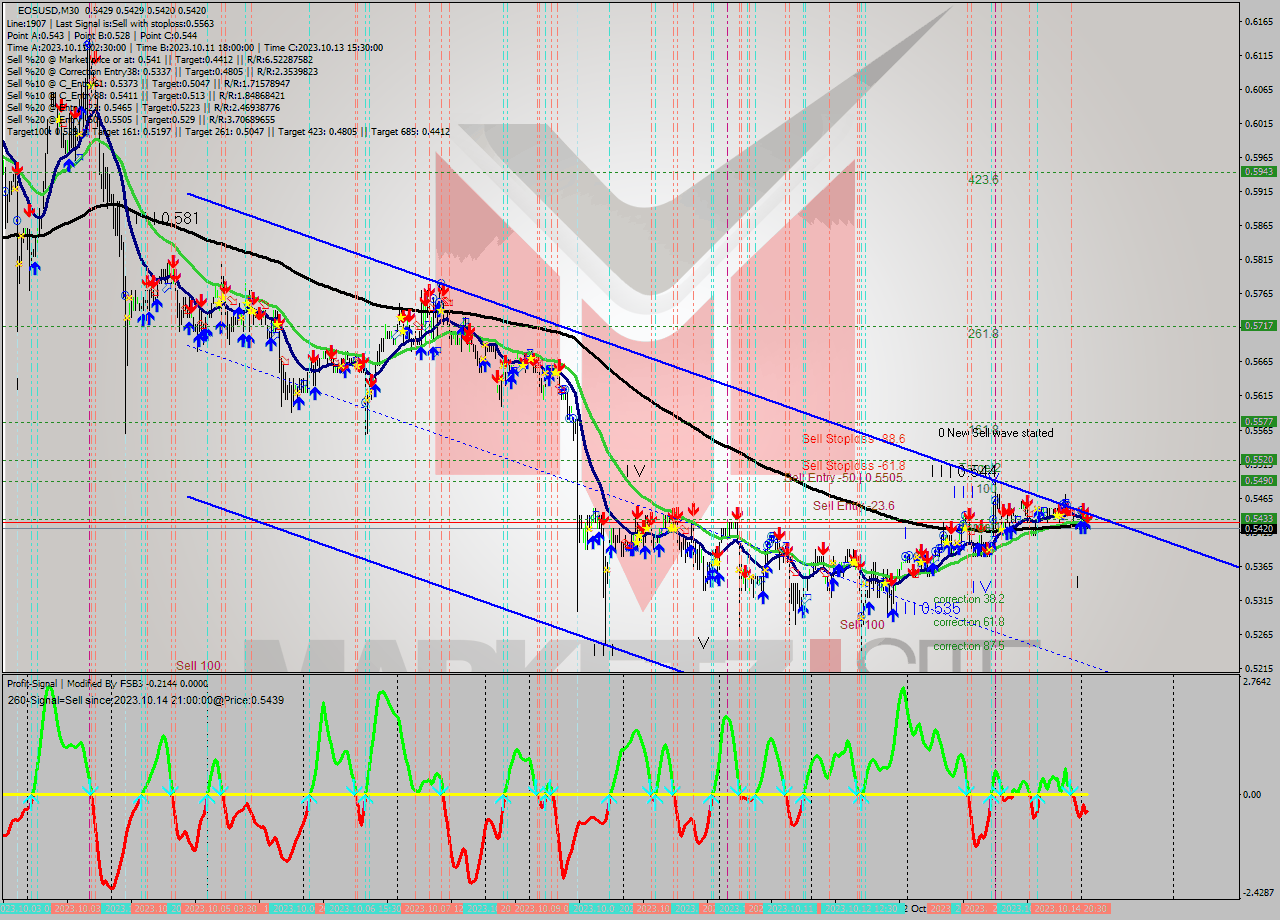This screenshot has height=920, width=1280.
Task: Click the red sell arrow near the 0.581 label
Action: pyautogui.click(x=174, y=262)
